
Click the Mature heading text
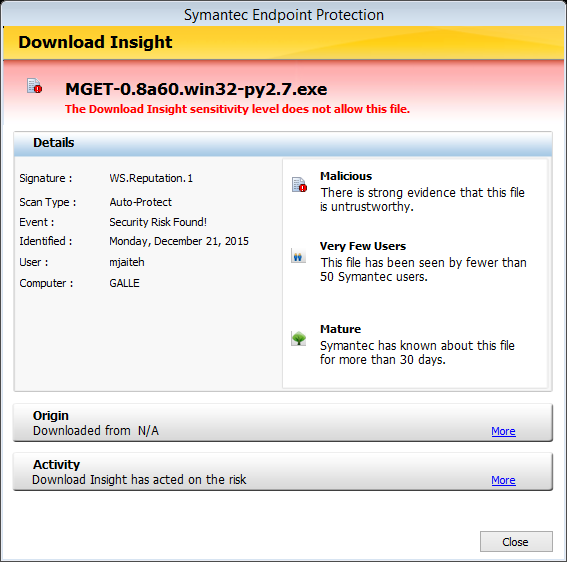340,329
